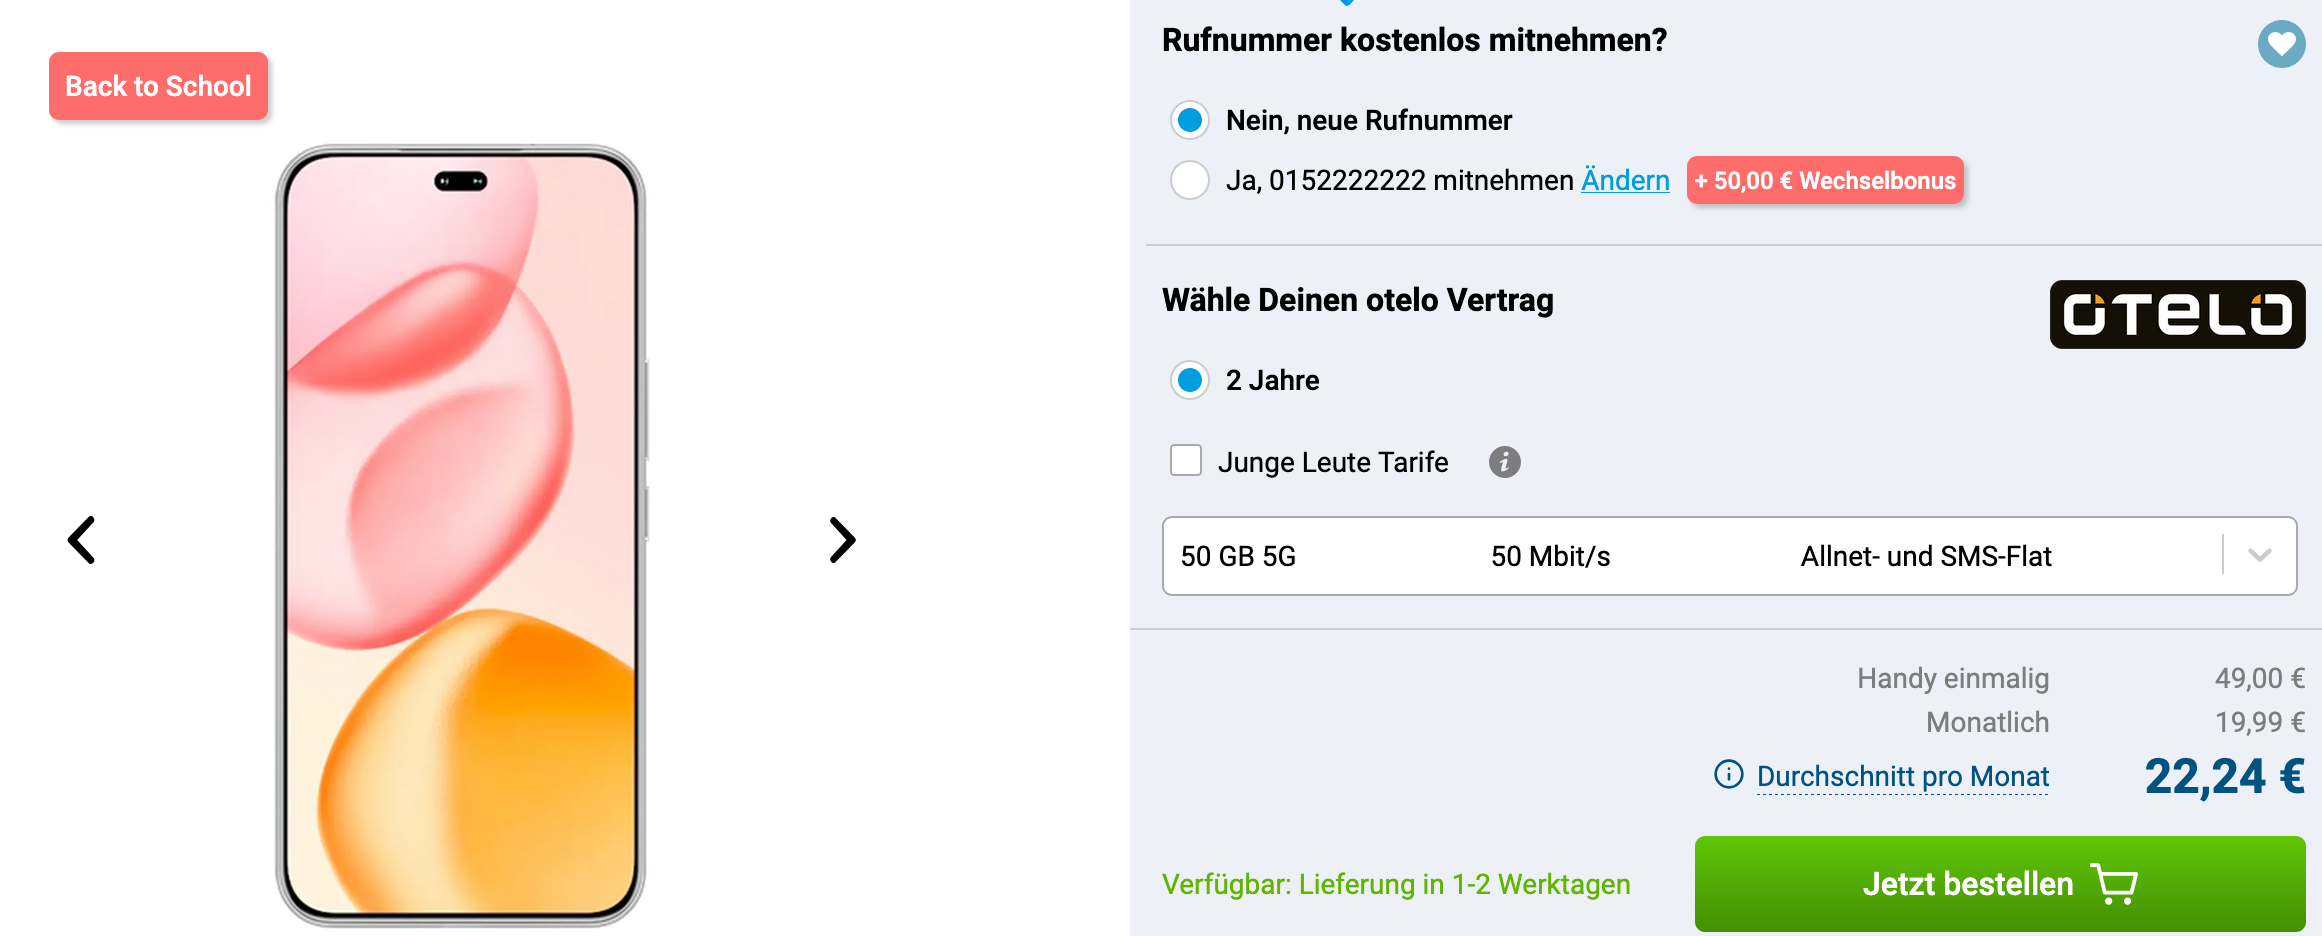Screen dimensions: 2322x936
Task: Enable Junge Leute Tarife checkbox
Action: pyautogui.click(x=1186, y=461)
